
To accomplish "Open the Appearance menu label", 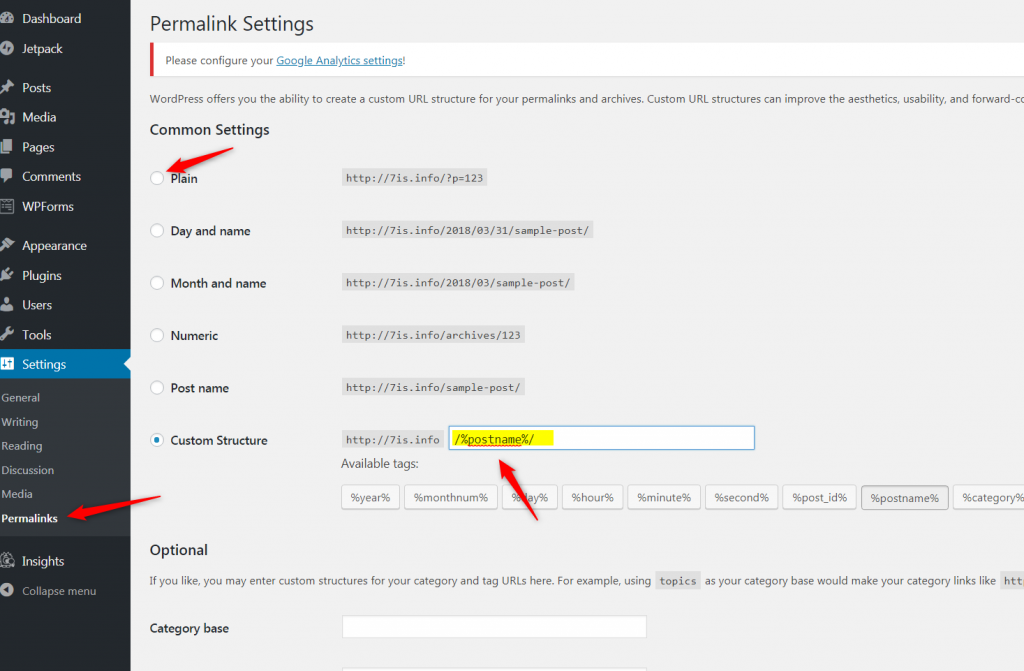I will tap(54, 246).
